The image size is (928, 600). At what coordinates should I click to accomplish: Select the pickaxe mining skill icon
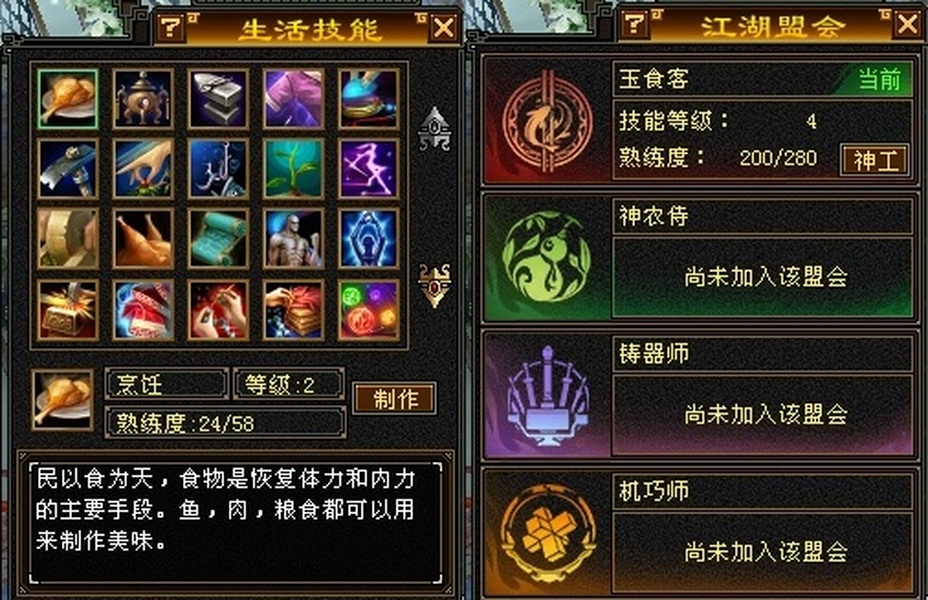pos(67,169)
